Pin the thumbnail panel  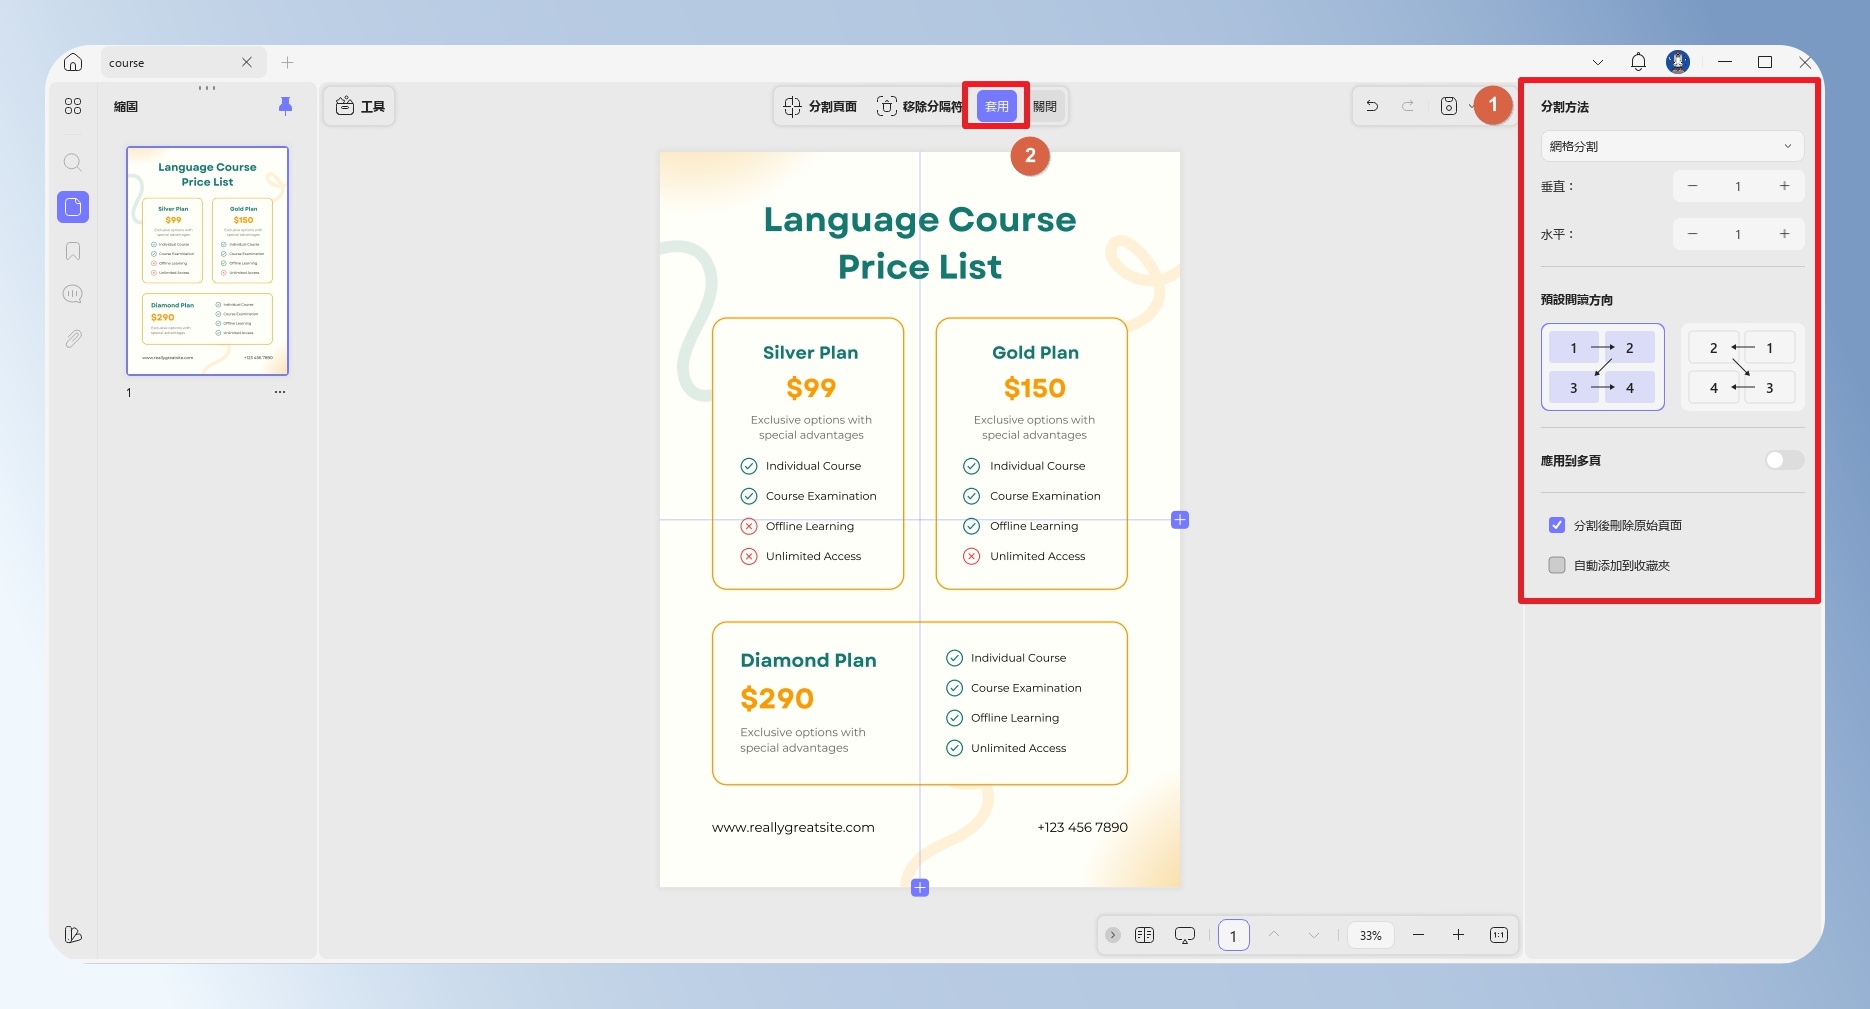(285, 106)
